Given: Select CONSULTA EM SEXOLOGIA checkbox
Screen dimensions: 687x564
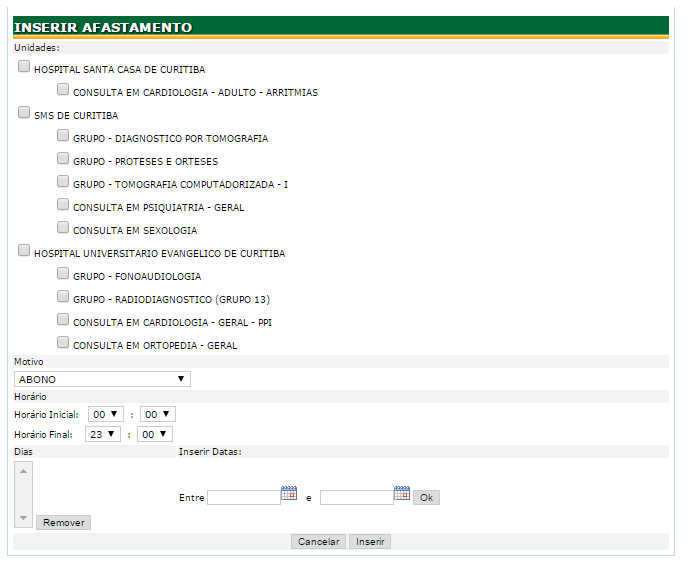Looking at the screenshot, I should point(63,228).
